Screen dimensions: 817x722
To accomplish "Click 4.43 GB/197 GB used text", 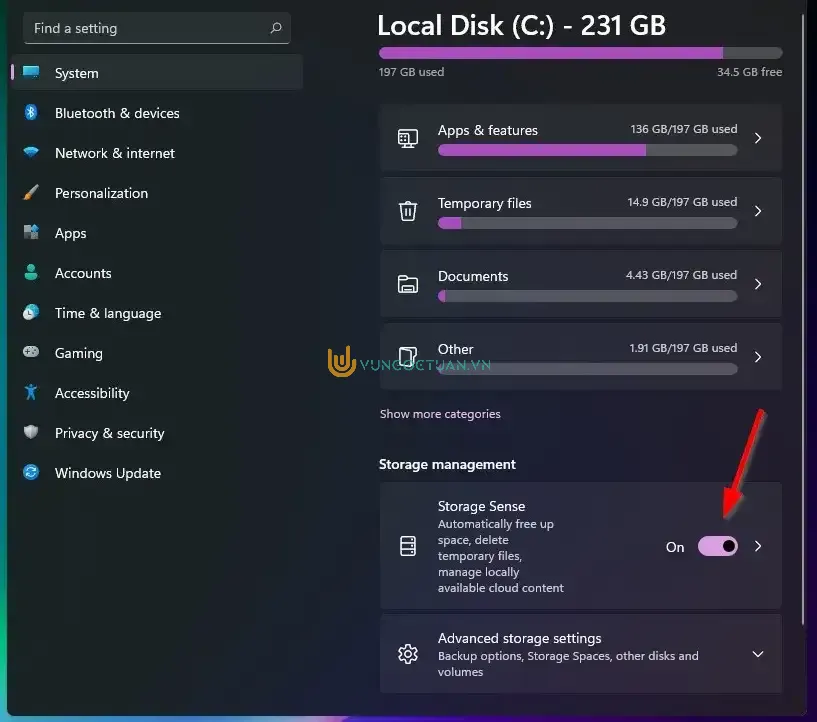I will (x=682, y=275).
